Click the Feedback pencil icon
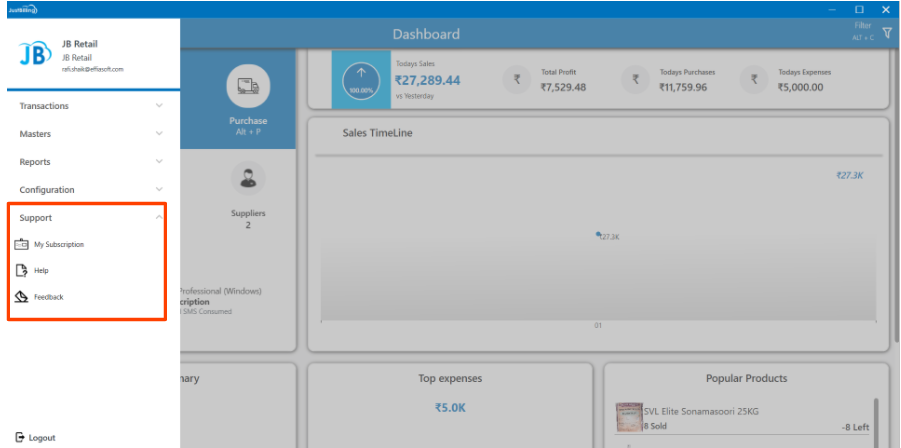Viewport: 901px width, 448px height. (x=21, y=297)
